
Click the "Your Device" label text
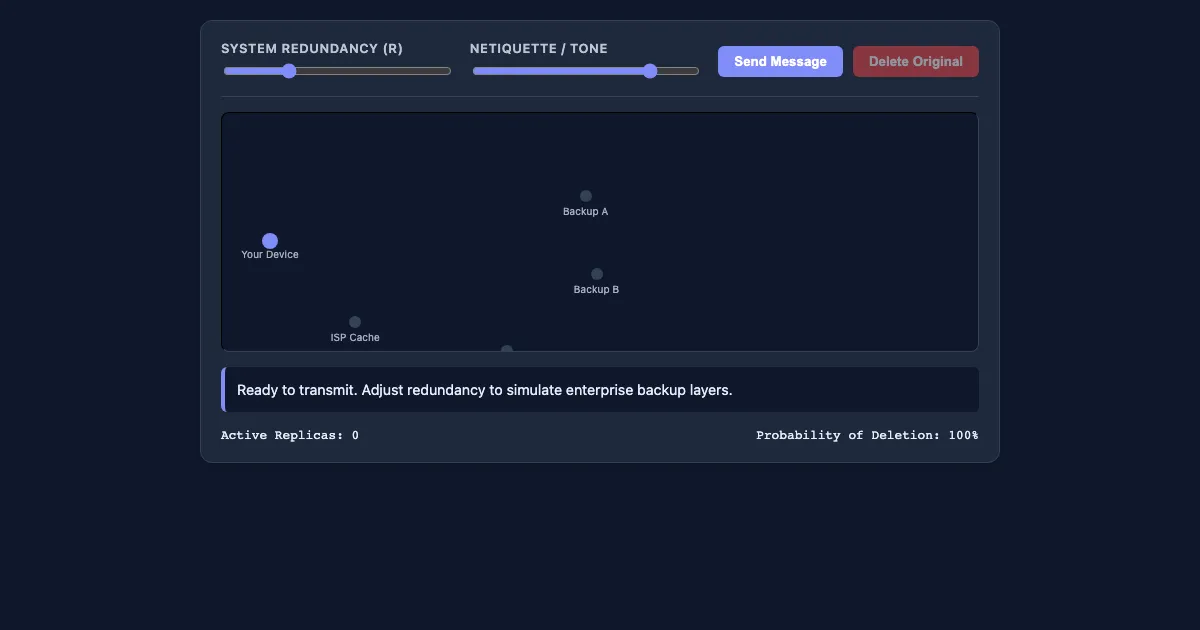pos(270,255)
